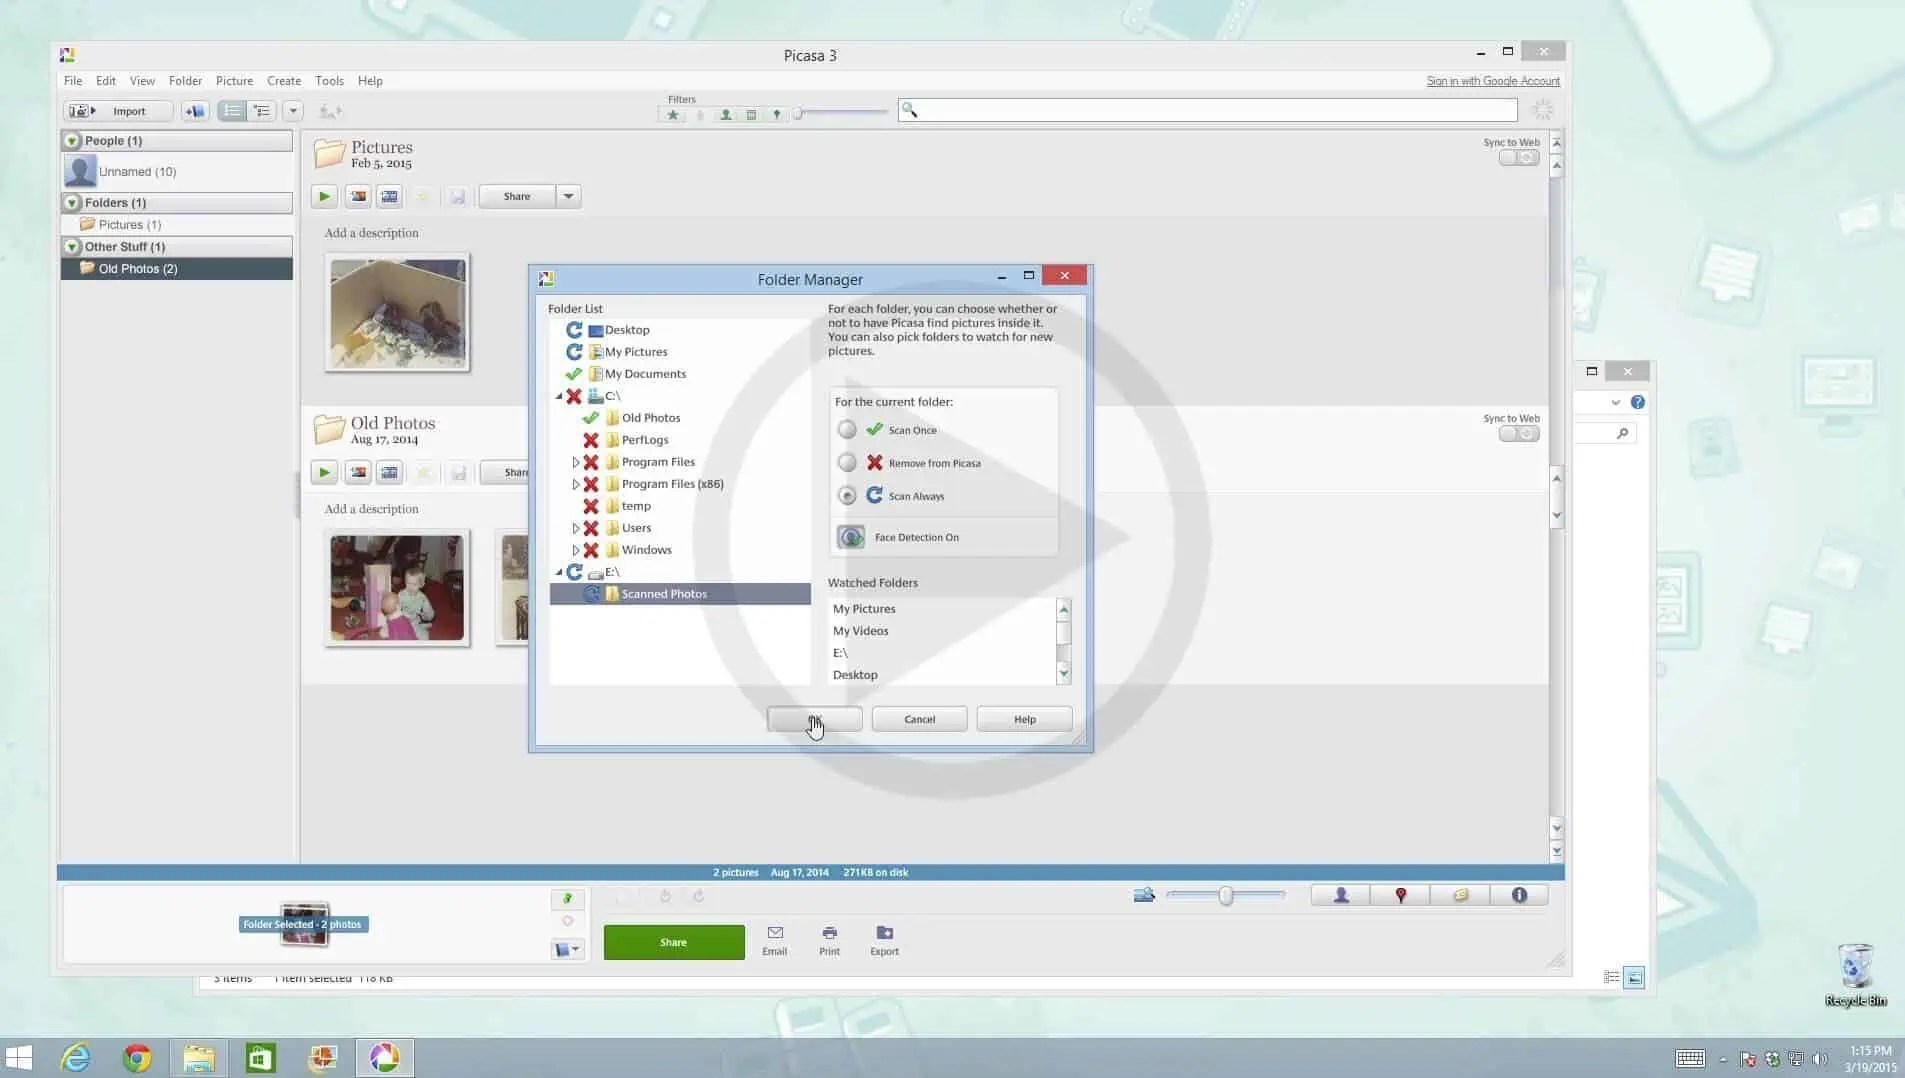Open the Tools menu
The height and width of the screenshot is (1078, 1905).
(x=329, y=81)
